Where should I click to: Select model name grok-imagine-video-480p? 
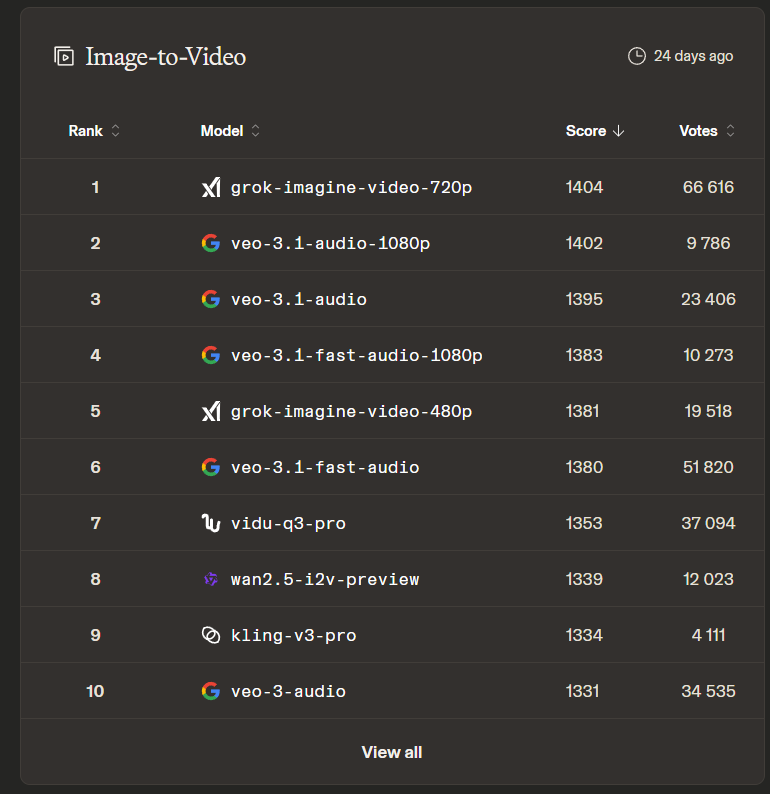click(x=351, y=411)
